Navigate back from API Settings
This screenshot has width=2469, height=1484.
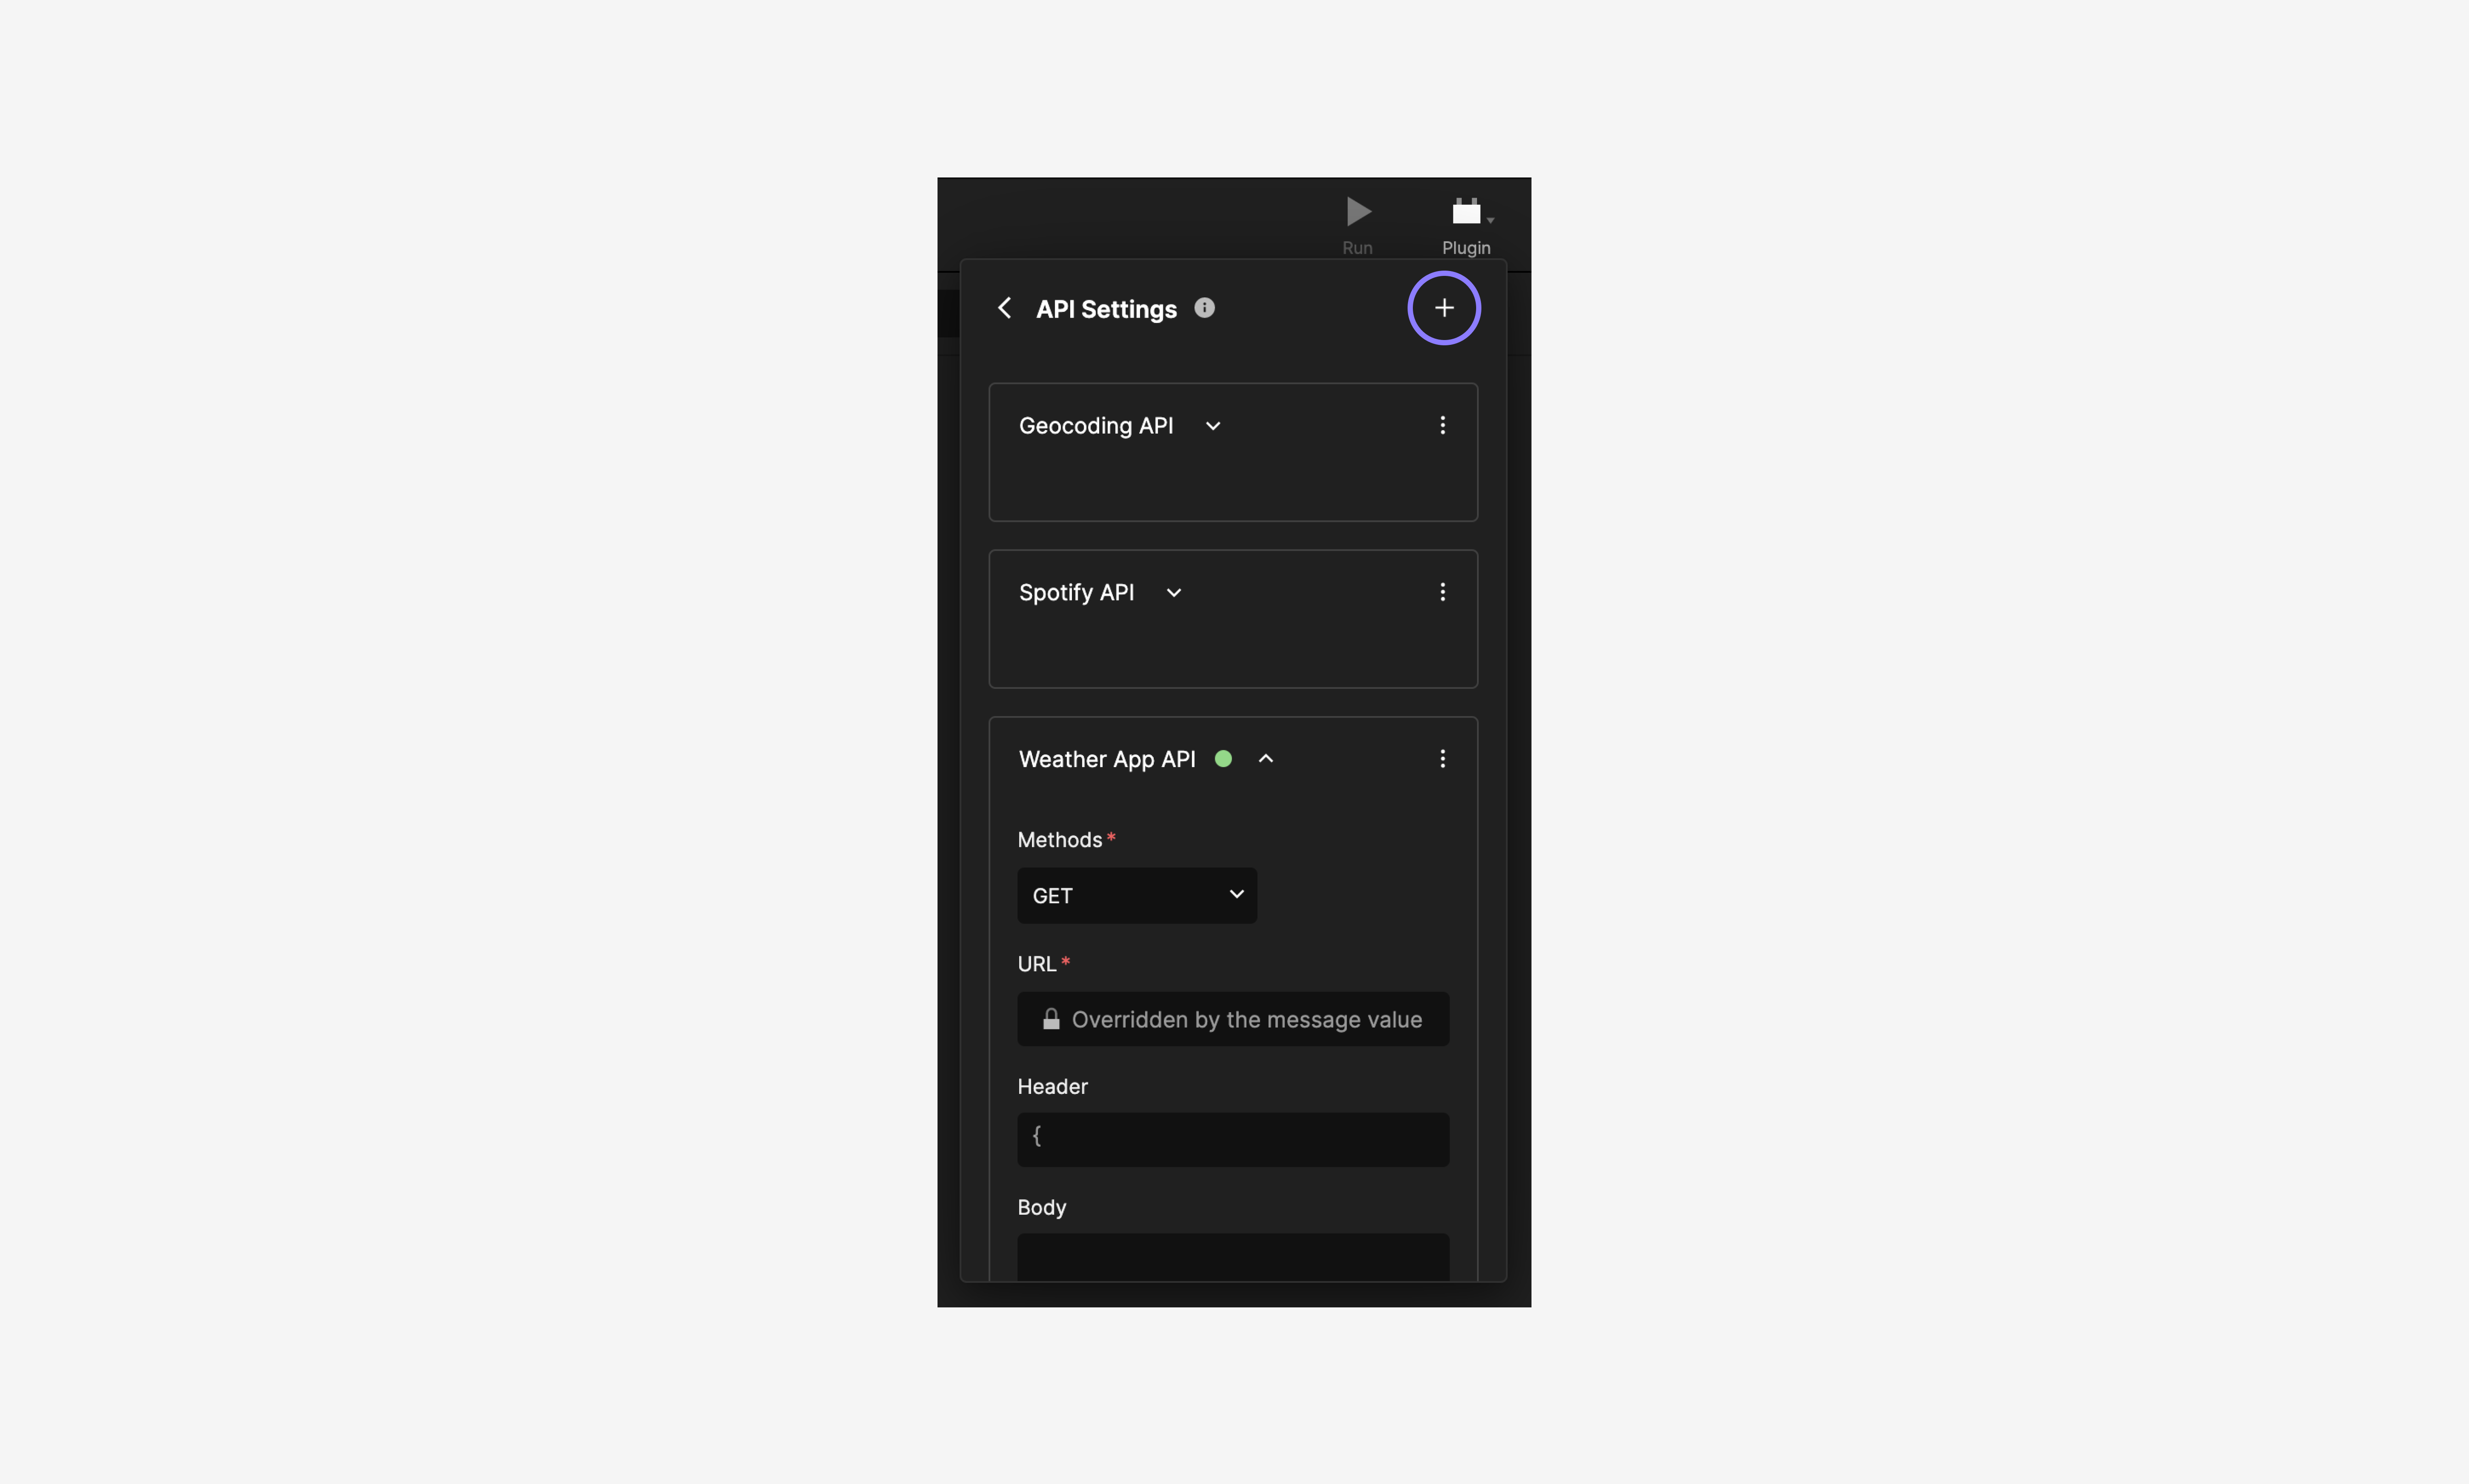pyautogui.click(x=1003, y=307)
